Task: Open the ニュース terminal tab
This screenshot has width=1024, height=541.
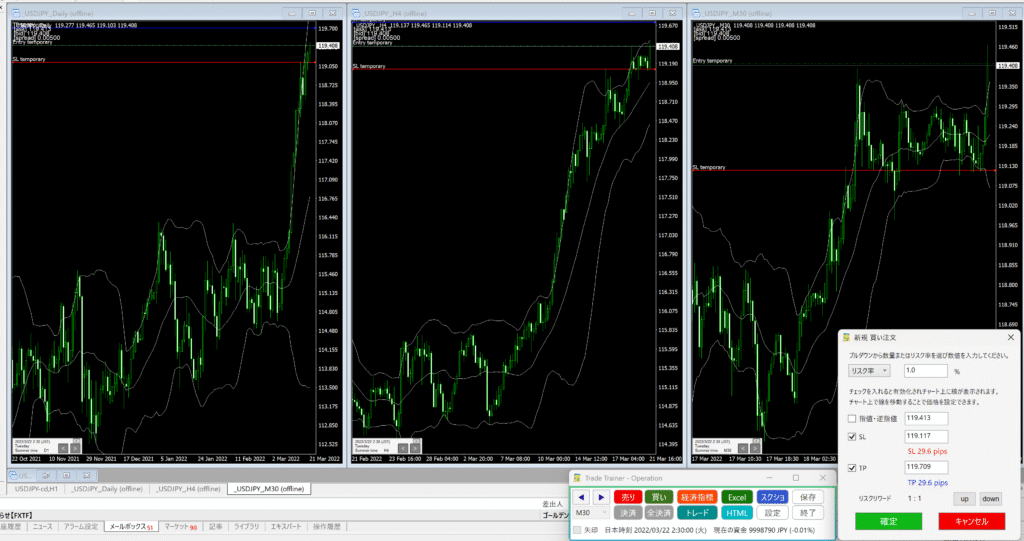Action: point(43,527)
